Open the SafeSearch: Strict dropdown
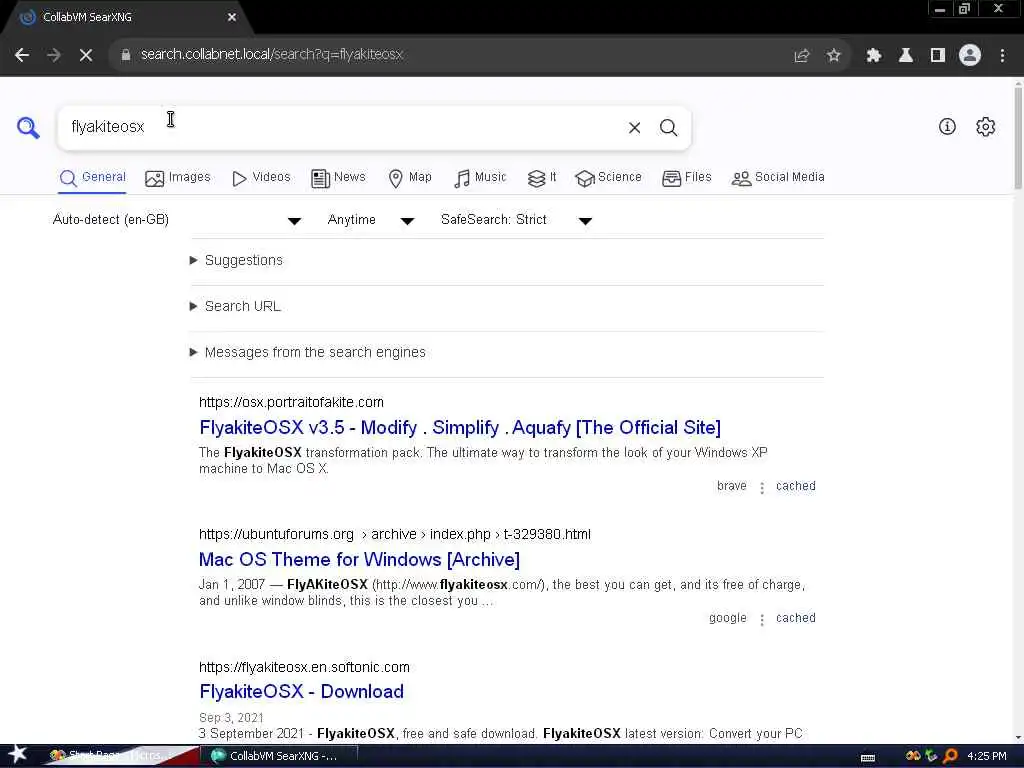The height and width of the screenshot is (768, 1024). point(516,220)
